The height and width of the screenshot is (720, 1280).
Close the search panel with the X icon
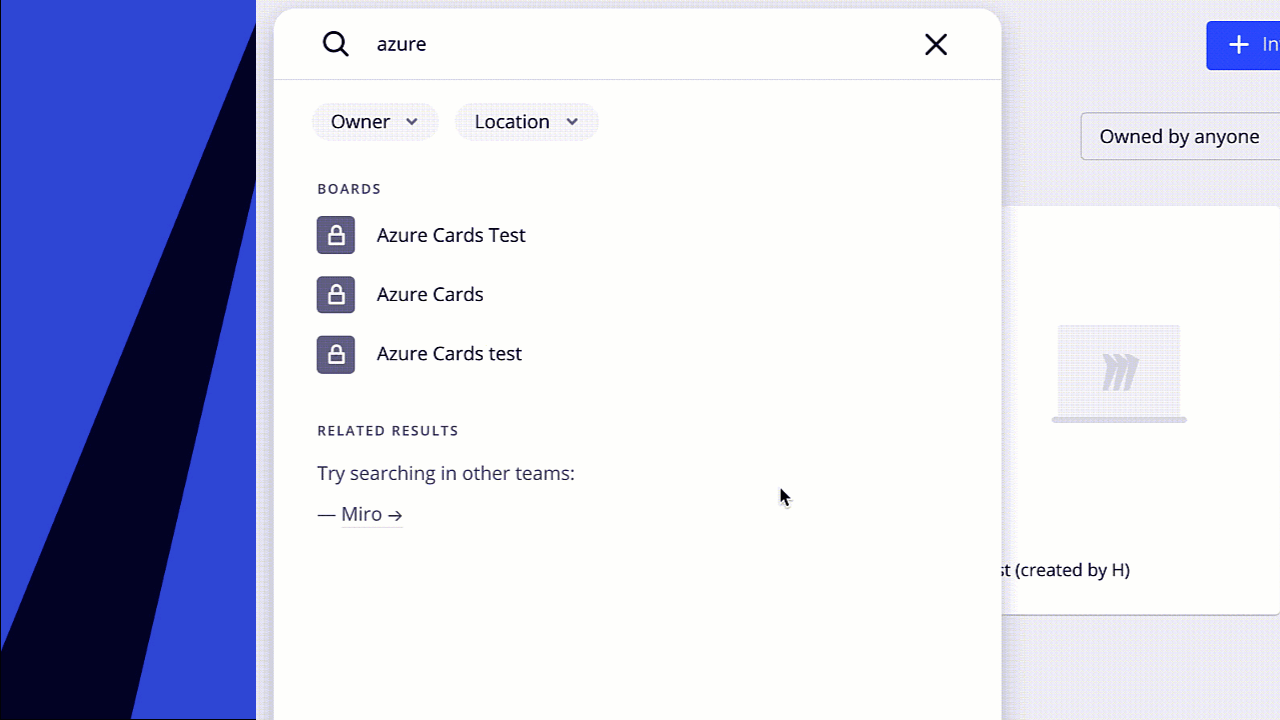pos(935,44)
